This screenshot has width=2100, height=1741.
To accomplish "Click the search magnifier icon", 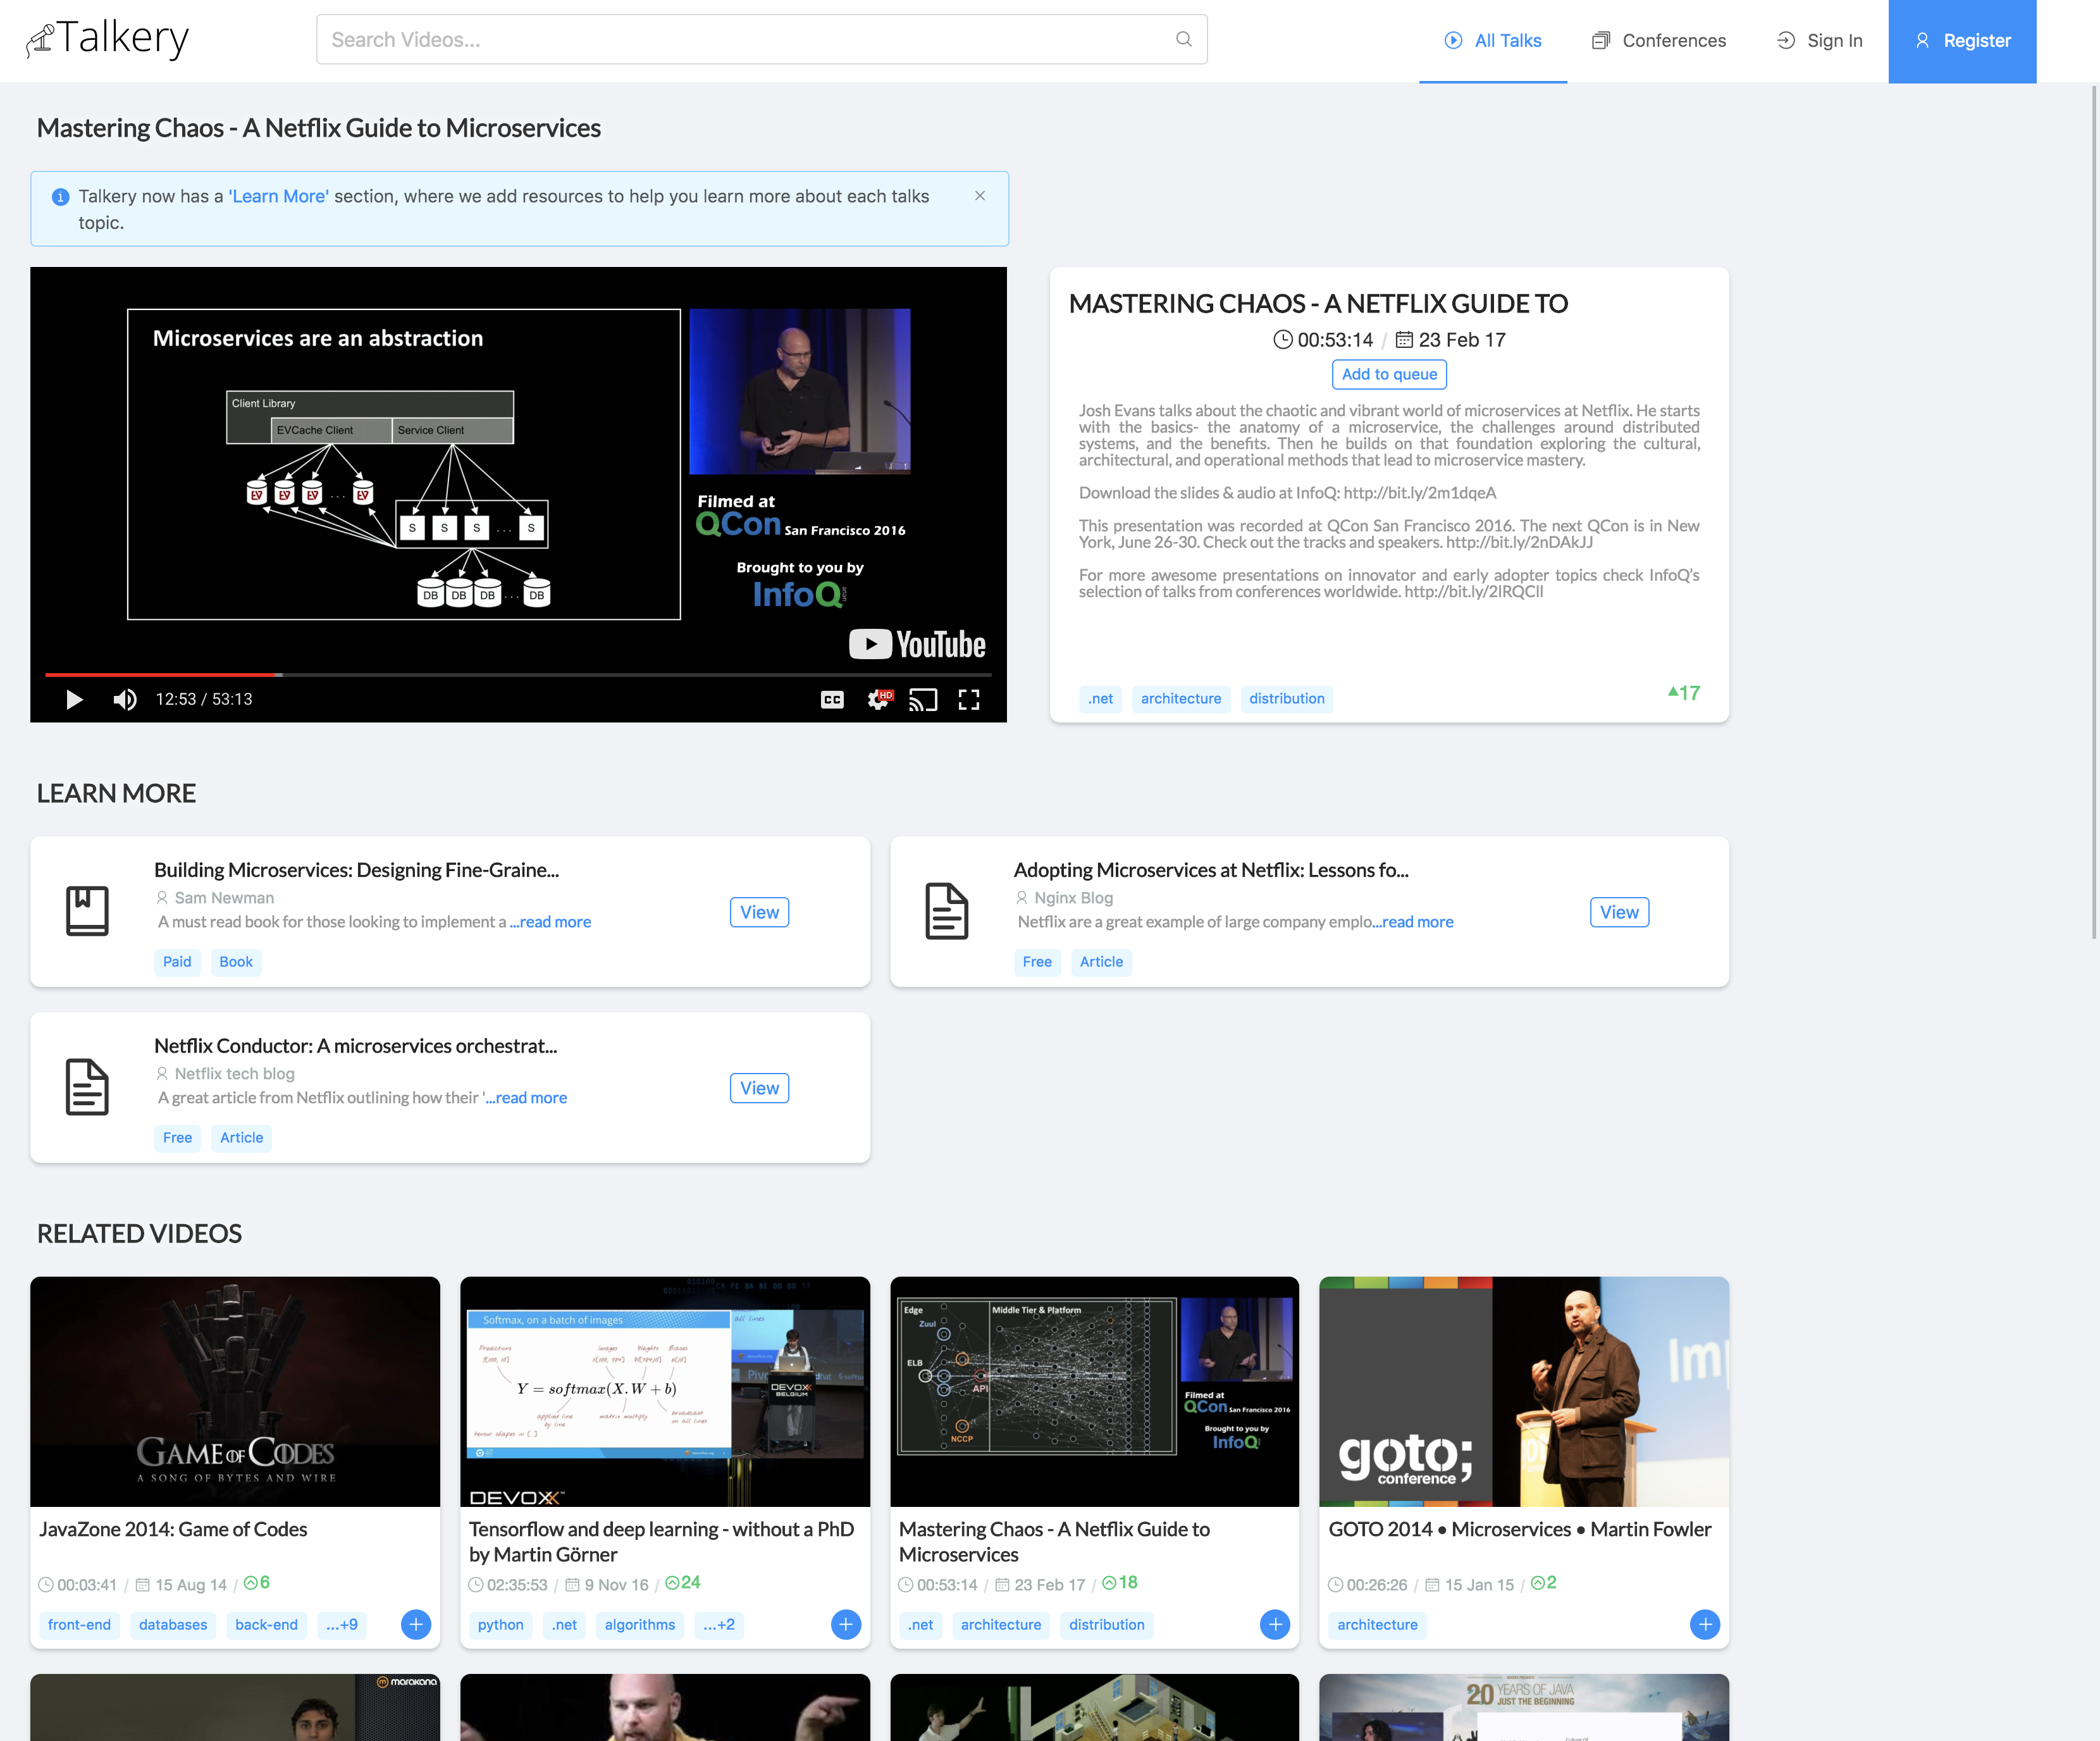I will (1183, 39).
